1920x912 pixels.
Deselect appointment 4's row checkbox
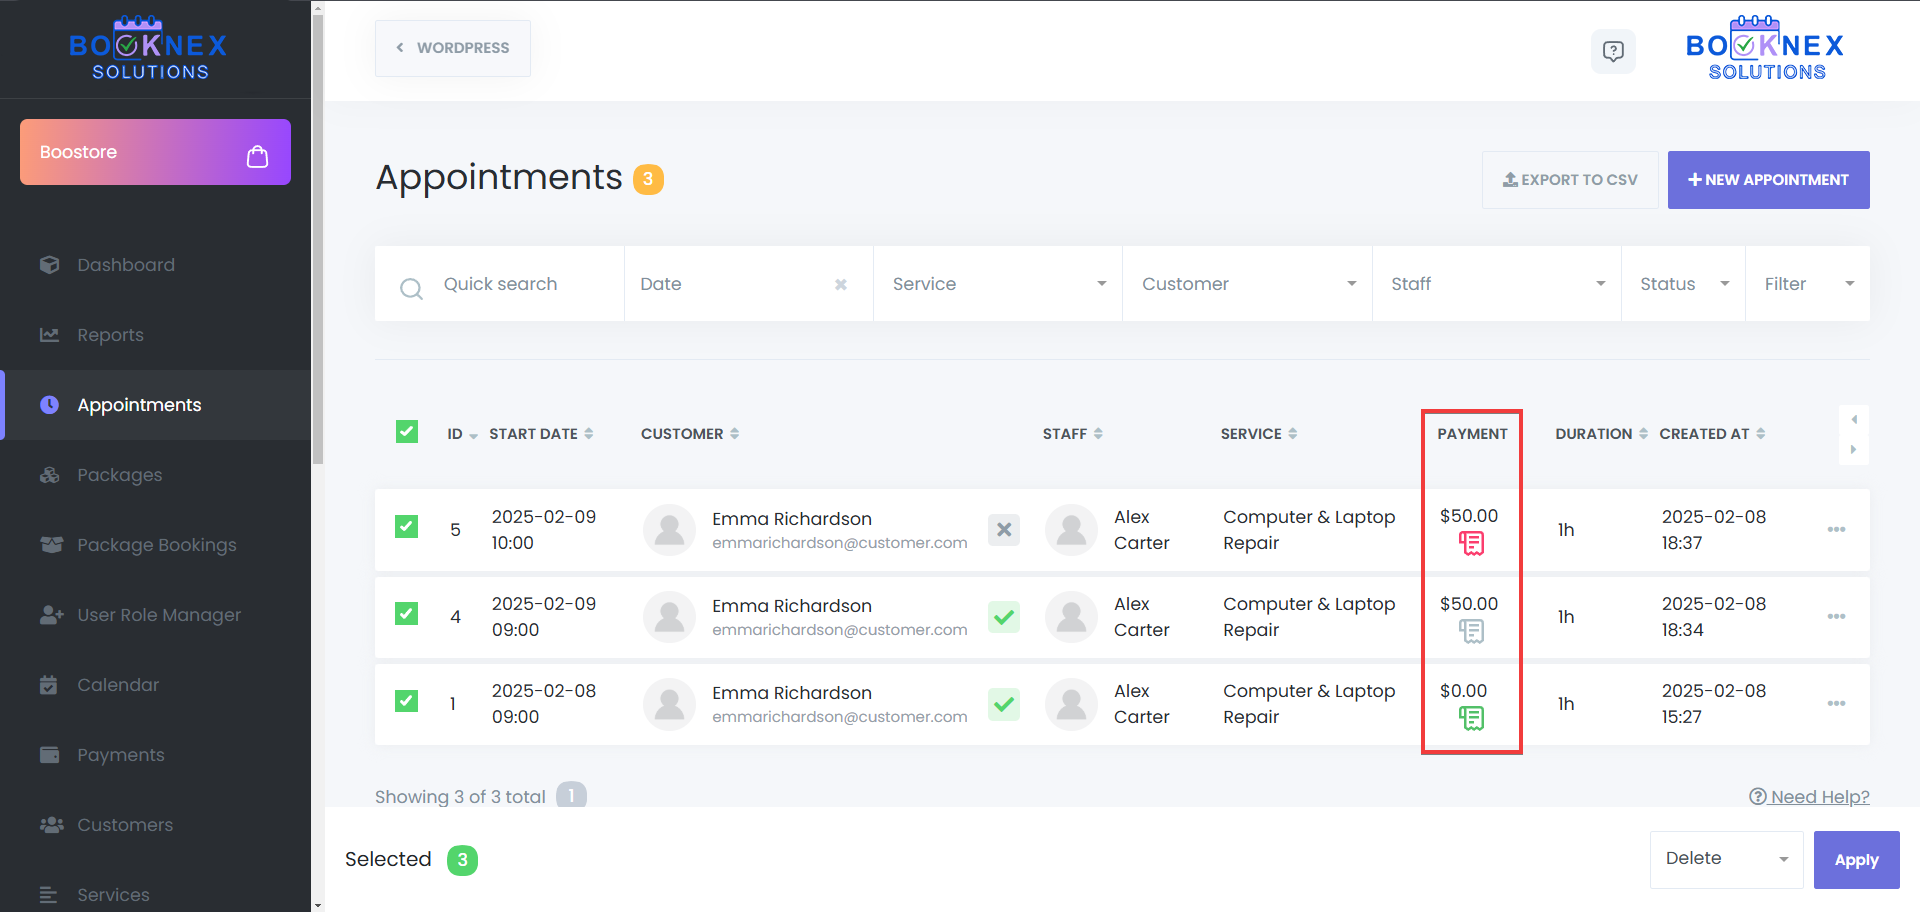[x=406, y=614]
